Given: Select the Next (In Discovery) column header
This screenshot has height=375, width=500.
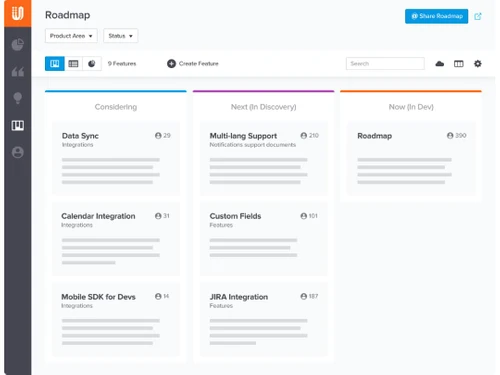Looking at the screenshot, I should tap(263, 107).
